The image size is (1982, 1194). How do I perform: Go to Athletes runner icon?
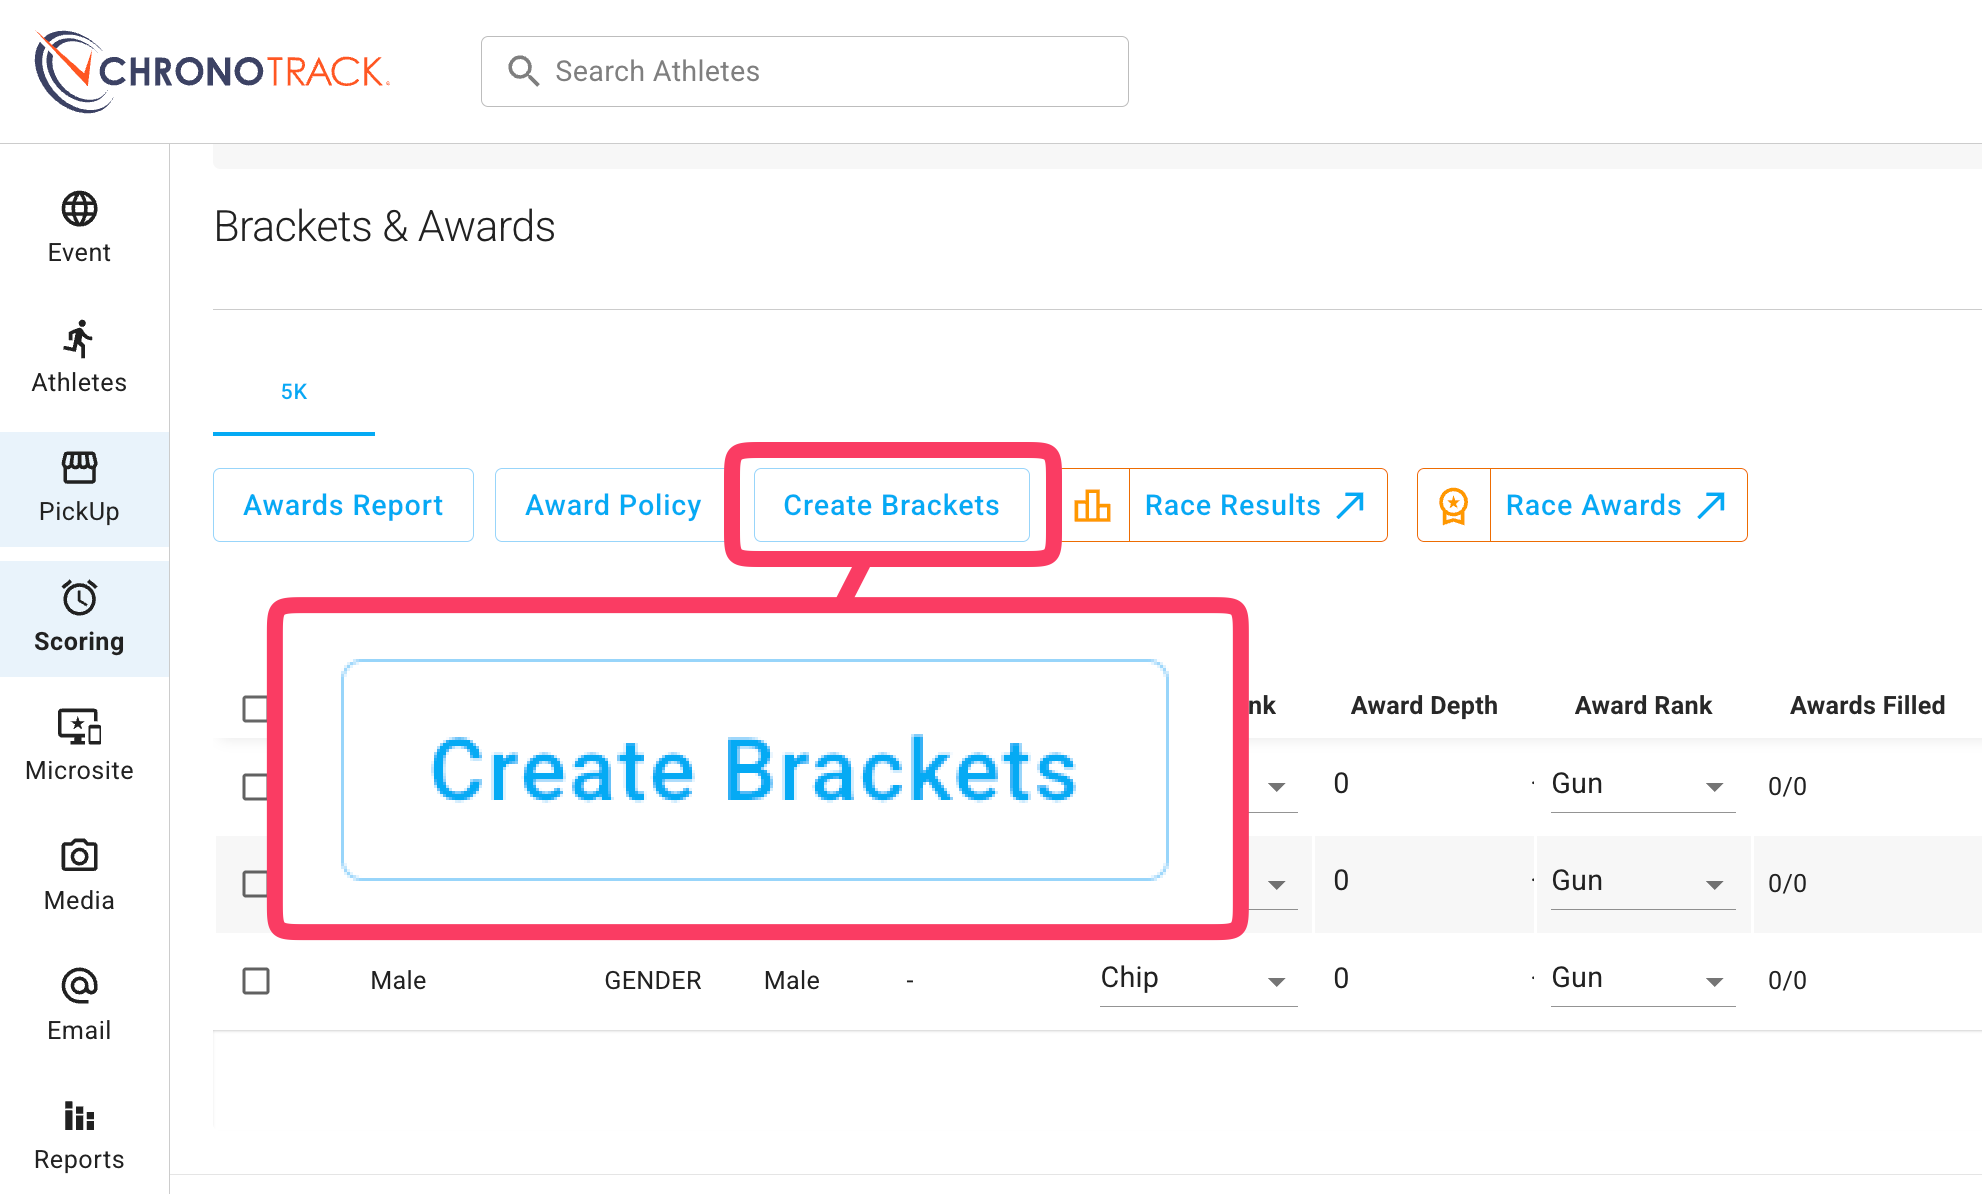point(79,339)
